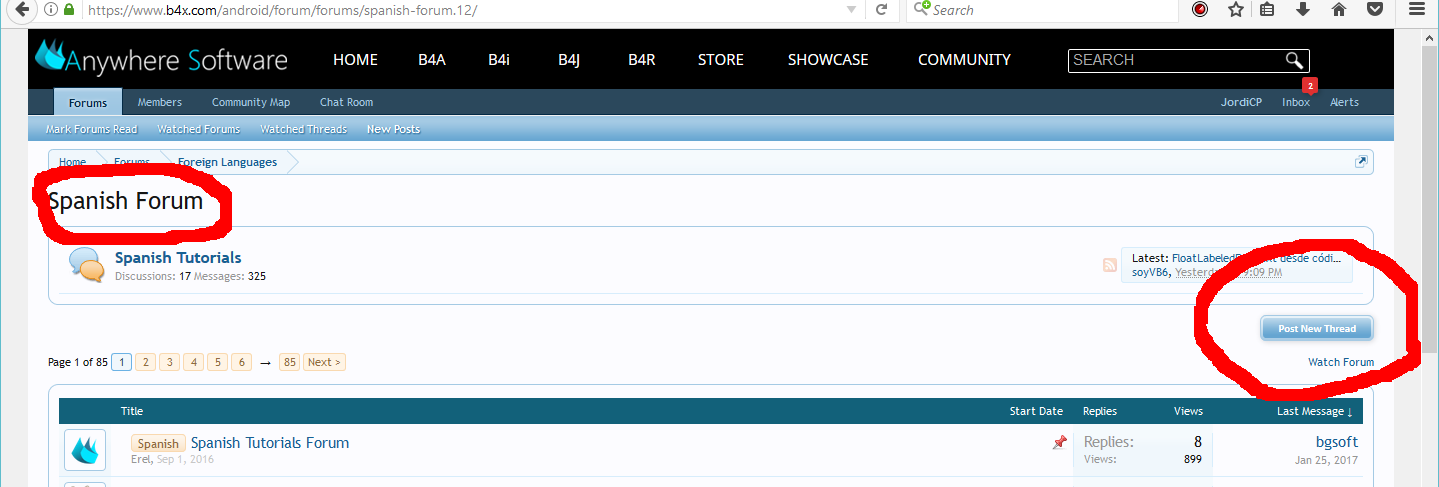Open the Spanish Tutorials subforum

(178, 258)
